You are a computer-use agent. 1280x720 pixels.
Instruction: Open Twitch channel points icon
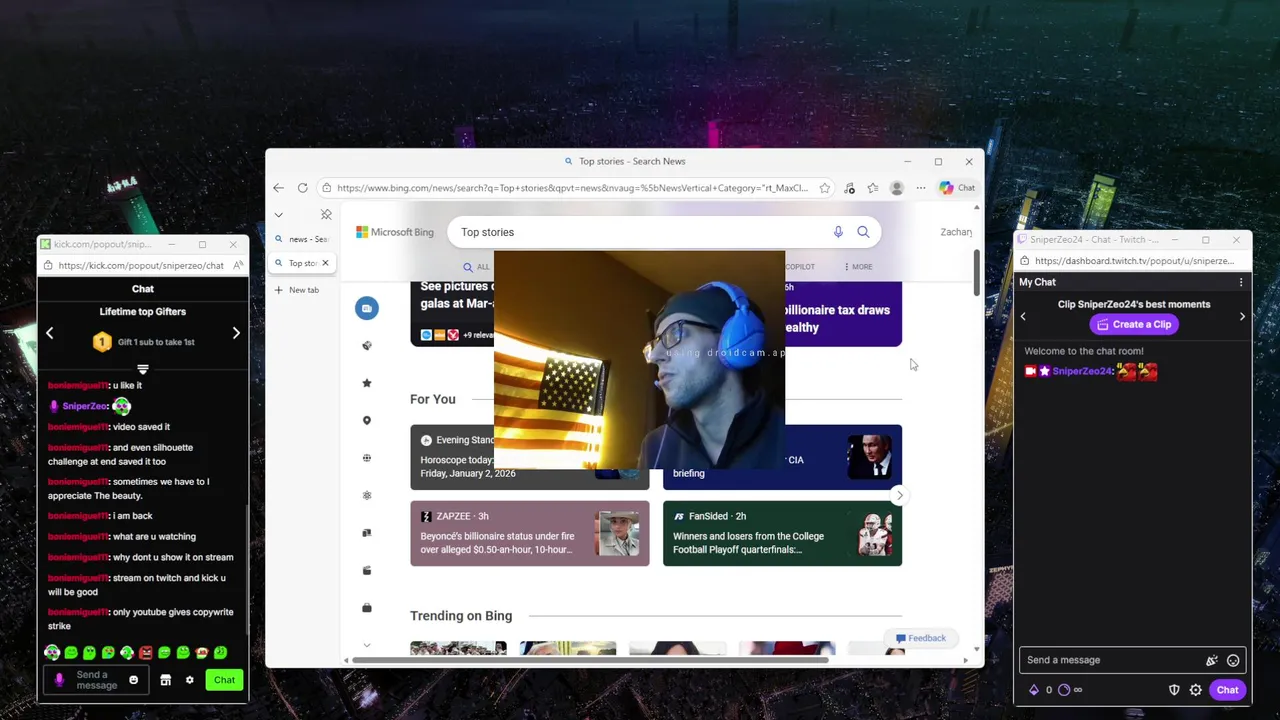click(x=1064, y=690)
